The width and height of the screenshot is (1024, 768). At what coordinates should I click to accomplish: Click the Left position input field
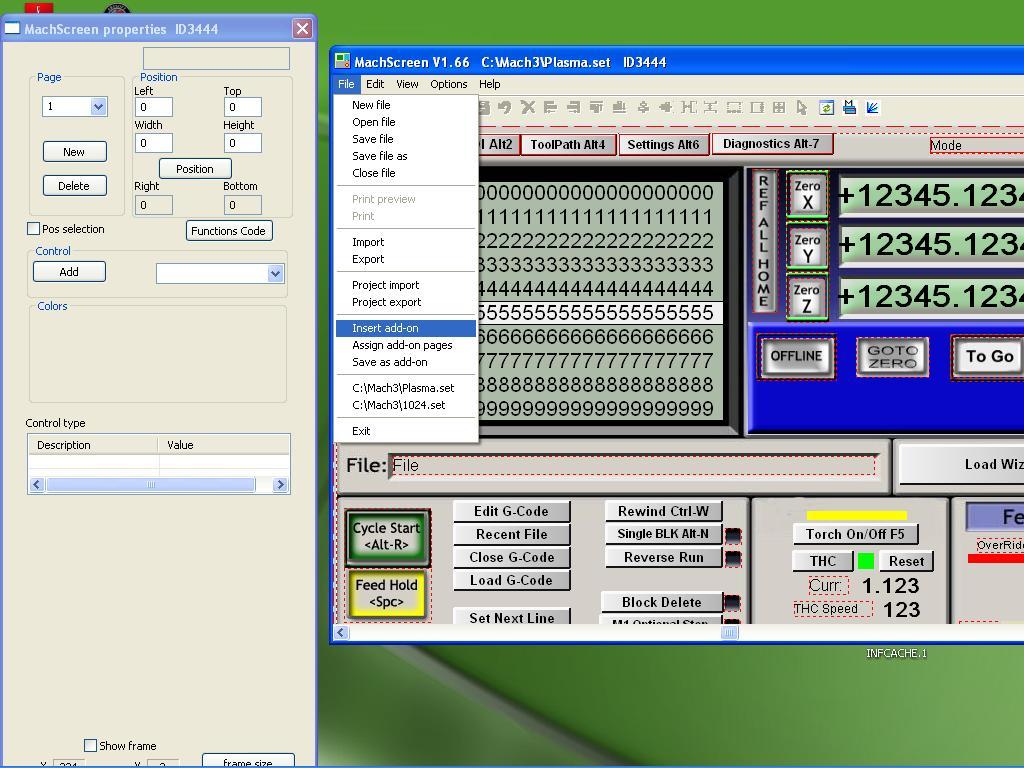153,107
